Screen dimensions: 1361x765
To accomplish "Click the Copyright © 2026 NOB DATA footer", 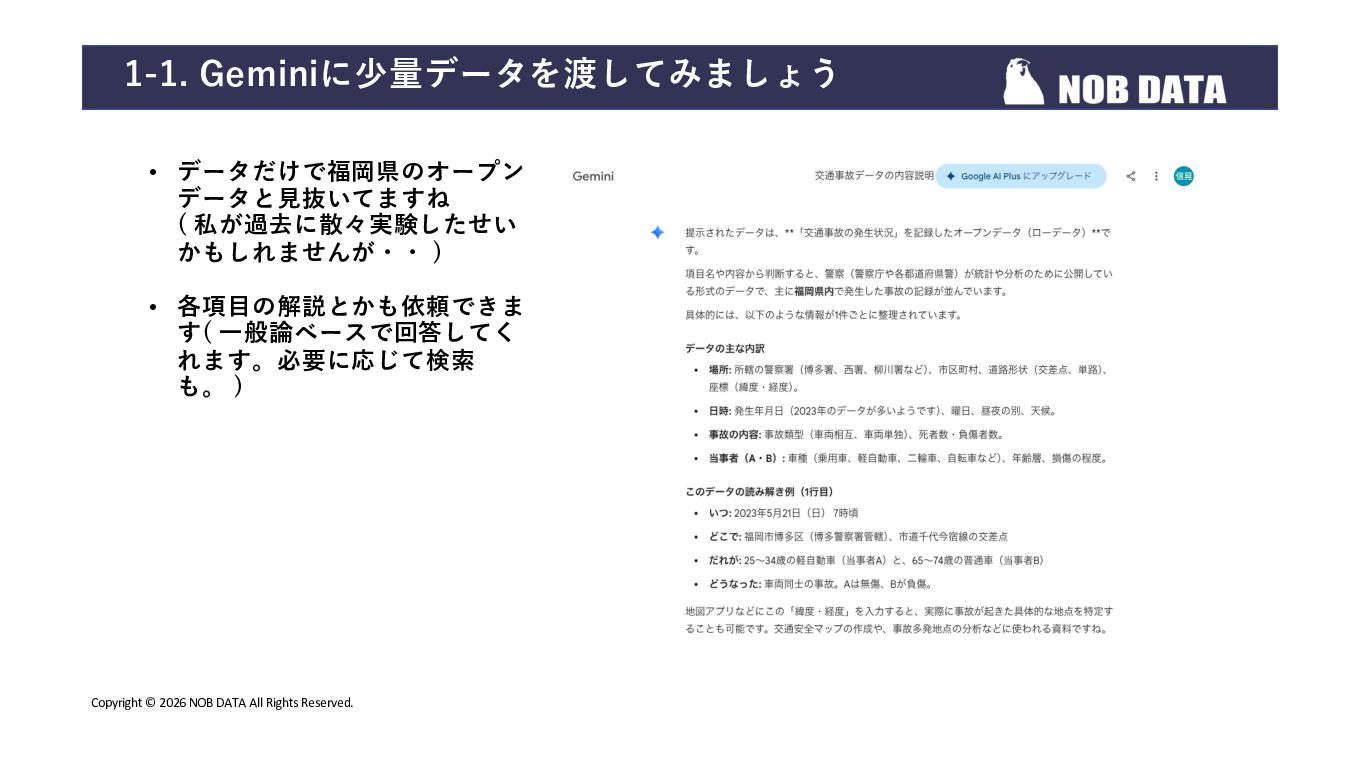I will point(222,703).
